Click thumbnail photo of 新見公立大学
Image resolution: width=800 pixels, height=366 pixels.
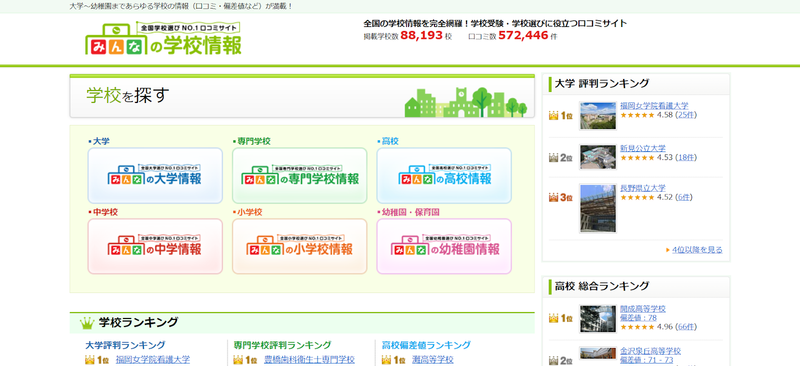598,157
